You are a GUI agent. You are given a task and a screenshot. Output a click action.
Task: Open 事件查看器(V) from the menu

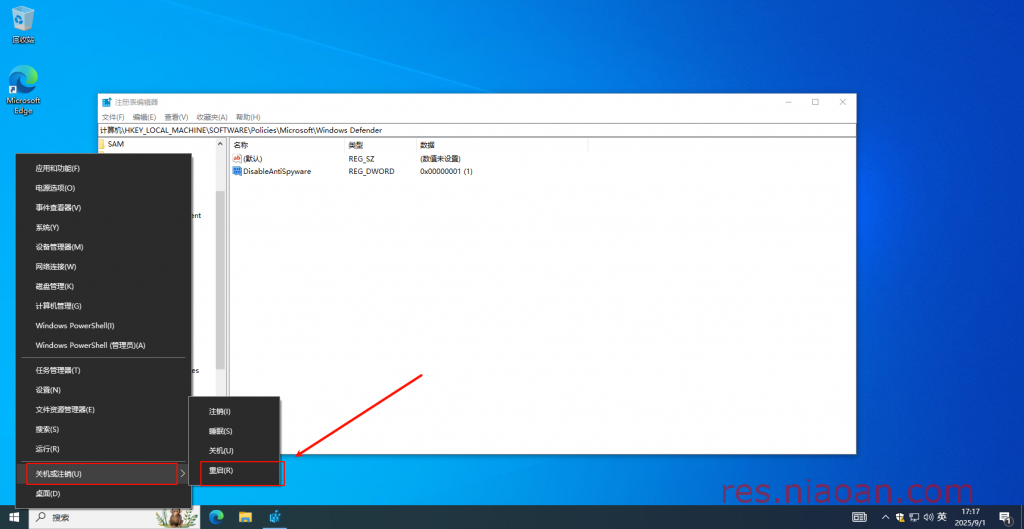coord(104,208)
